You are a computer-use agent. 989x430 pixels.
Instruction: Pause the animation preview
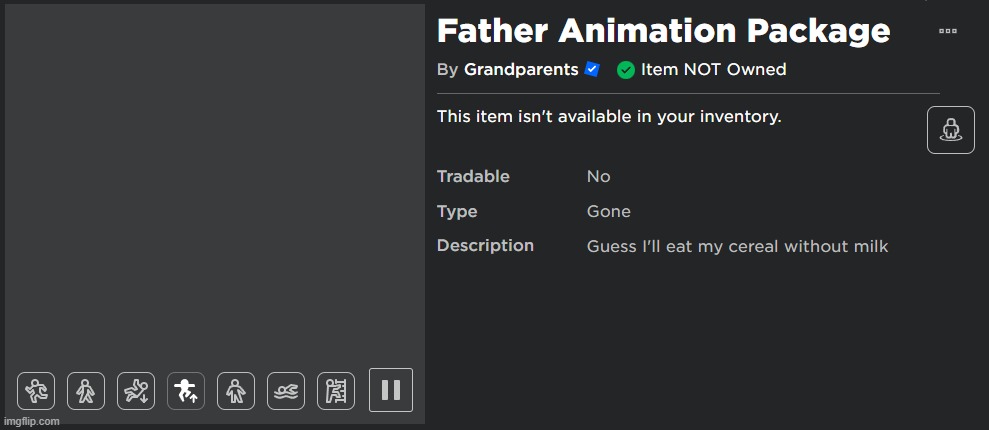click(x=391, y=390)
